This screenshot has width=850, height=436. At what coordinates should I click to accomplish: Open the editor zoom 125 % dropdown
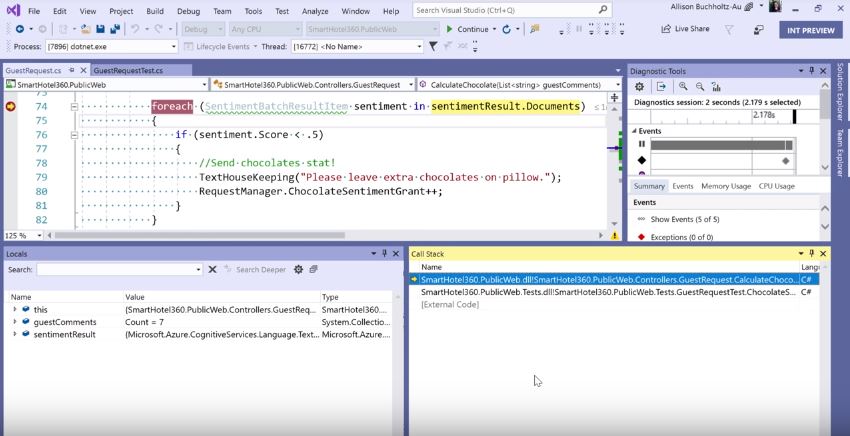point(39,235)
